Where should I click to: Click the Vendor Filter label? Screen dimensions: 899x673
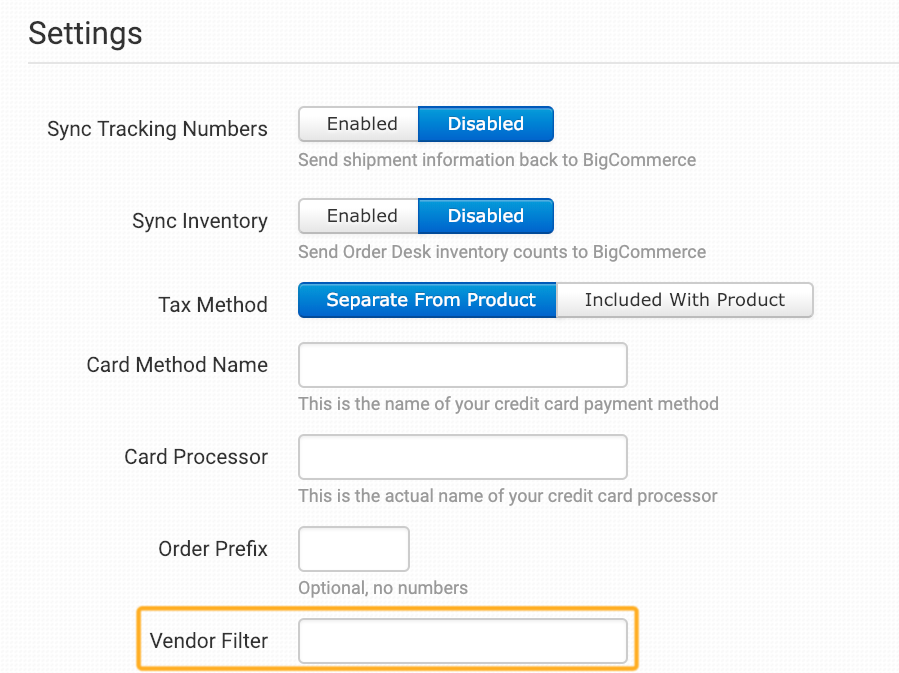pyautogui.click(x=209, y=641)
